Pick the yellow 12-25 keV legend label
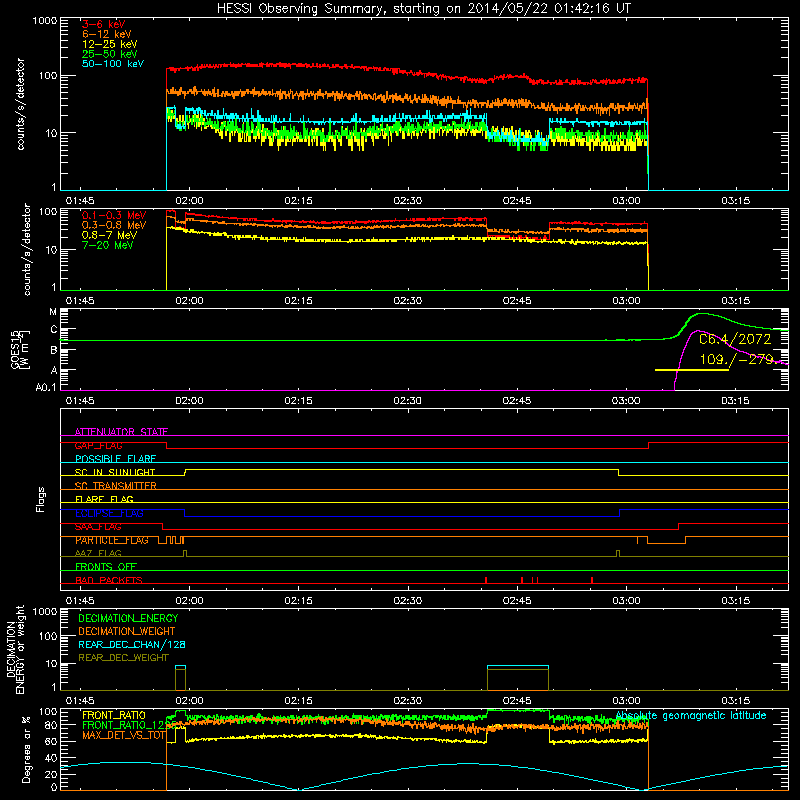Screen dimensions: 800x800 click(110, 44)
